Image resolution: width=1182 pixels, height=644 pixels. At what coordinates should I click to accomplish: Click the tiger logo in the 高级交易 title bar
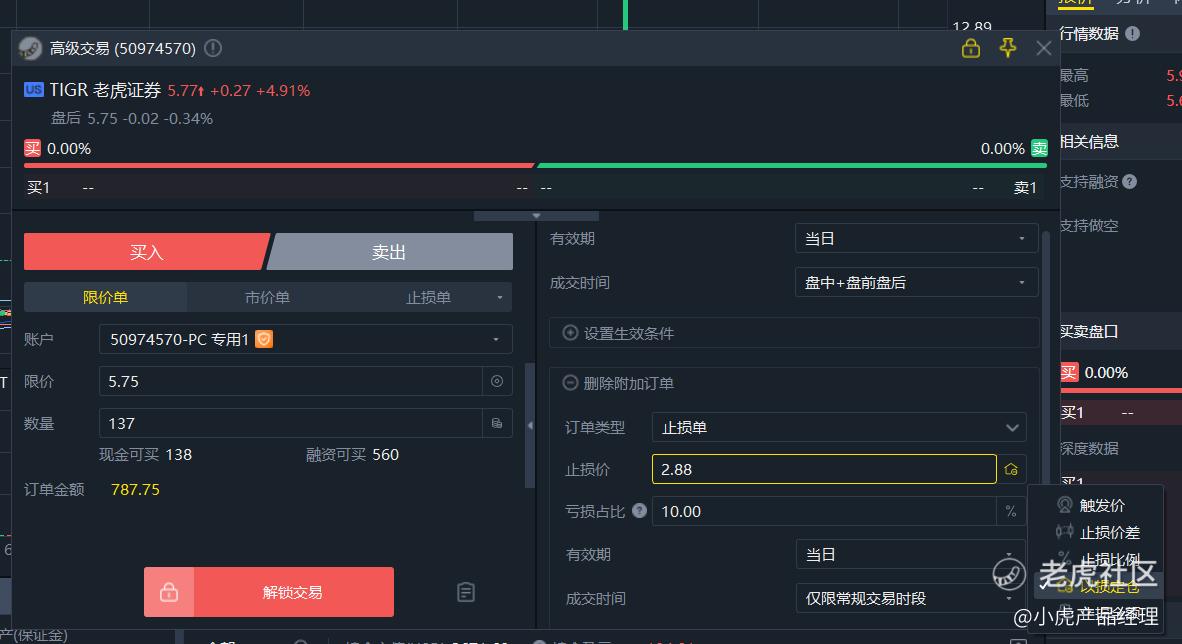pyautogui.click(x=30, y=48)
